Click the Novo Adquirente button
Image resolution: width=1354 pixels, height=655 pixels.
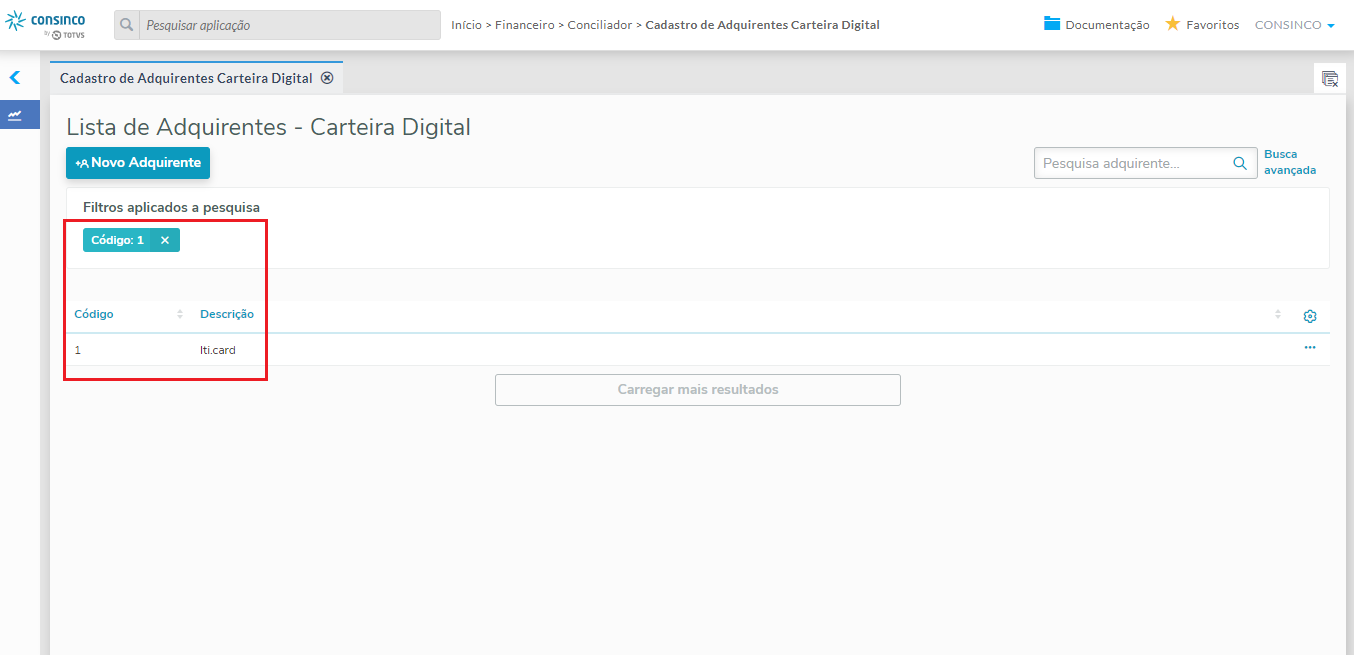click(x=138, y=163)
